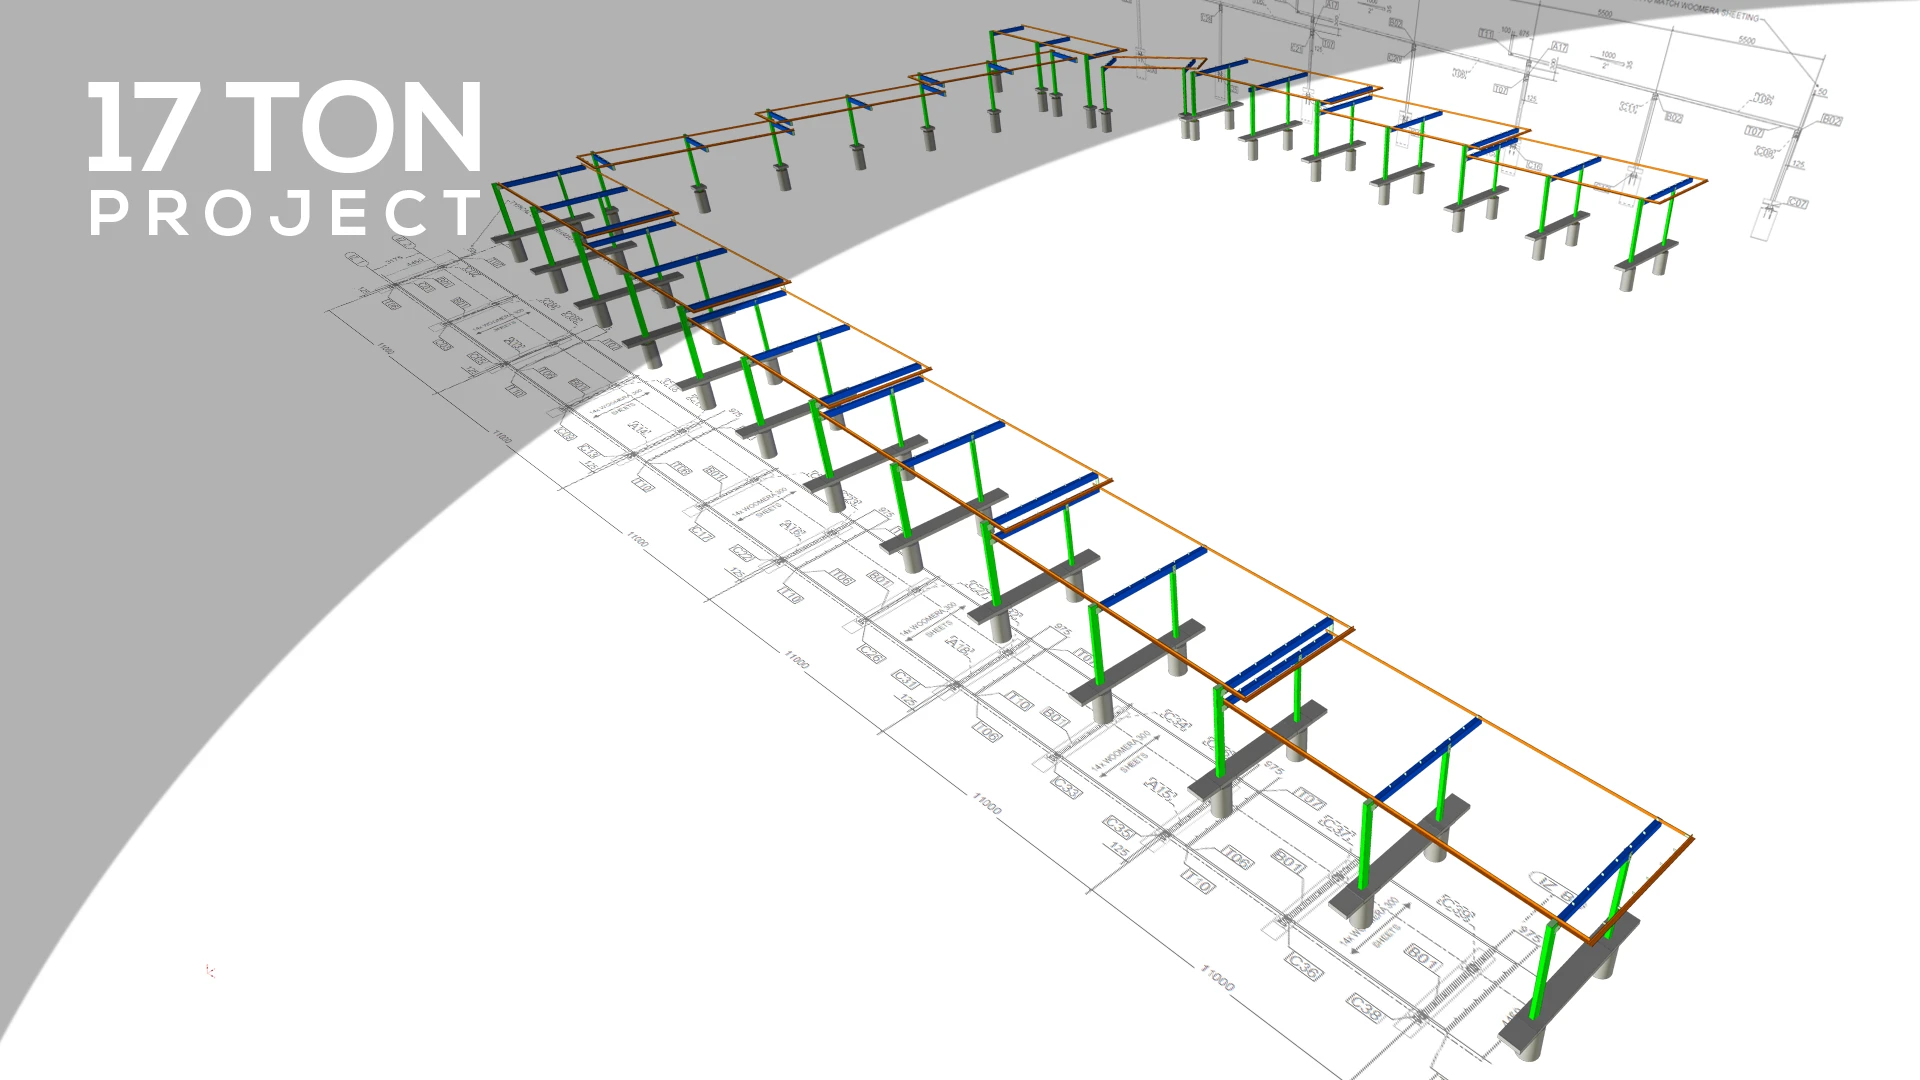Click the C31 tag on the blueprint

[x=905, y=680]
